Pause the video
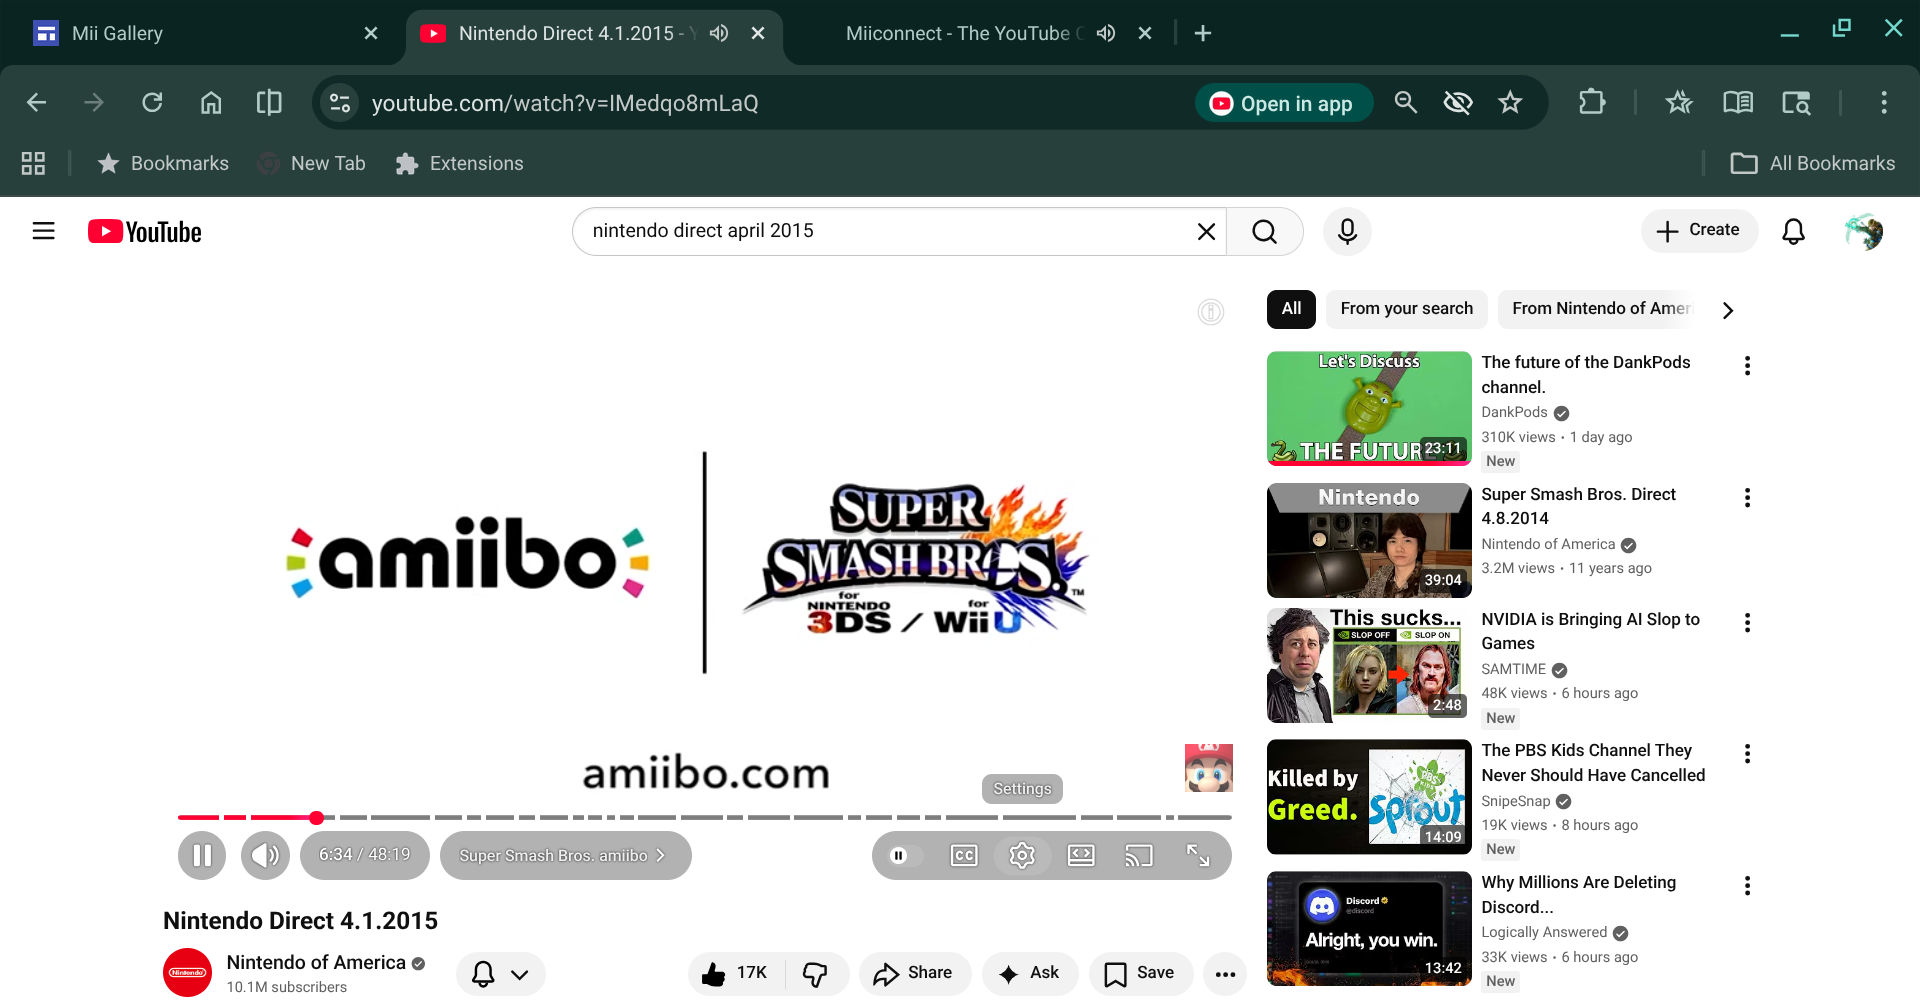The width and height of the screenshot is (1920, 1002). pyautogui.click(x=202, y=856)
